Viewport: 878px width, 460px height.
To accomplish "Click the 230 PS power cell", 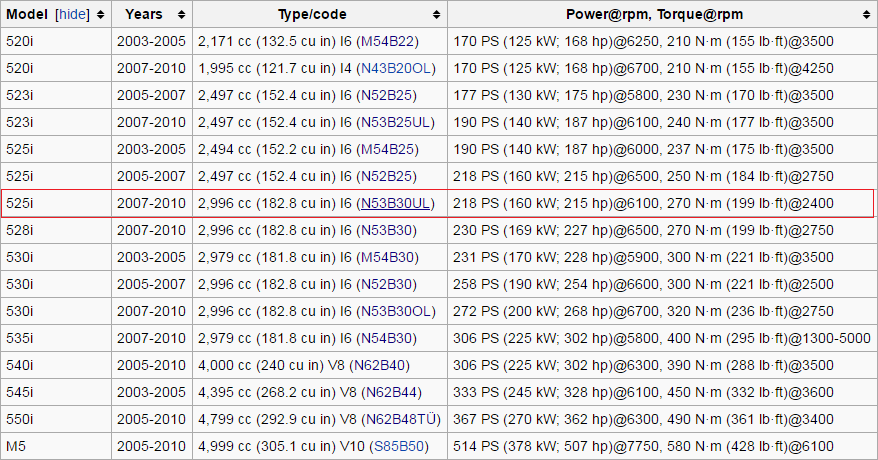I will pyautogui.click(x=662, y=230).
